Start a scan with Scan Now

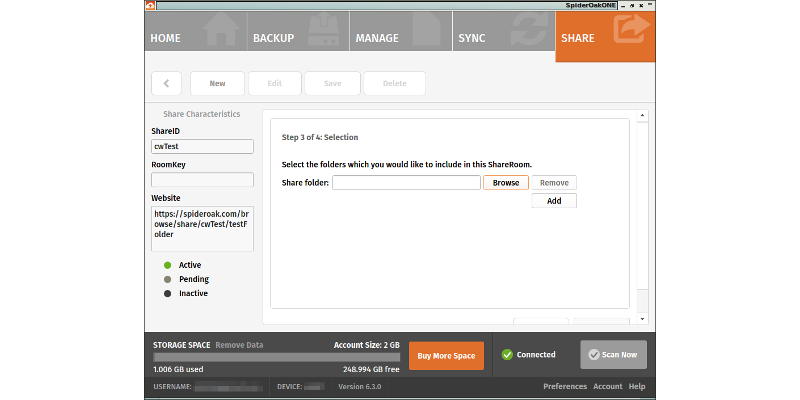[x=613, y=355]
